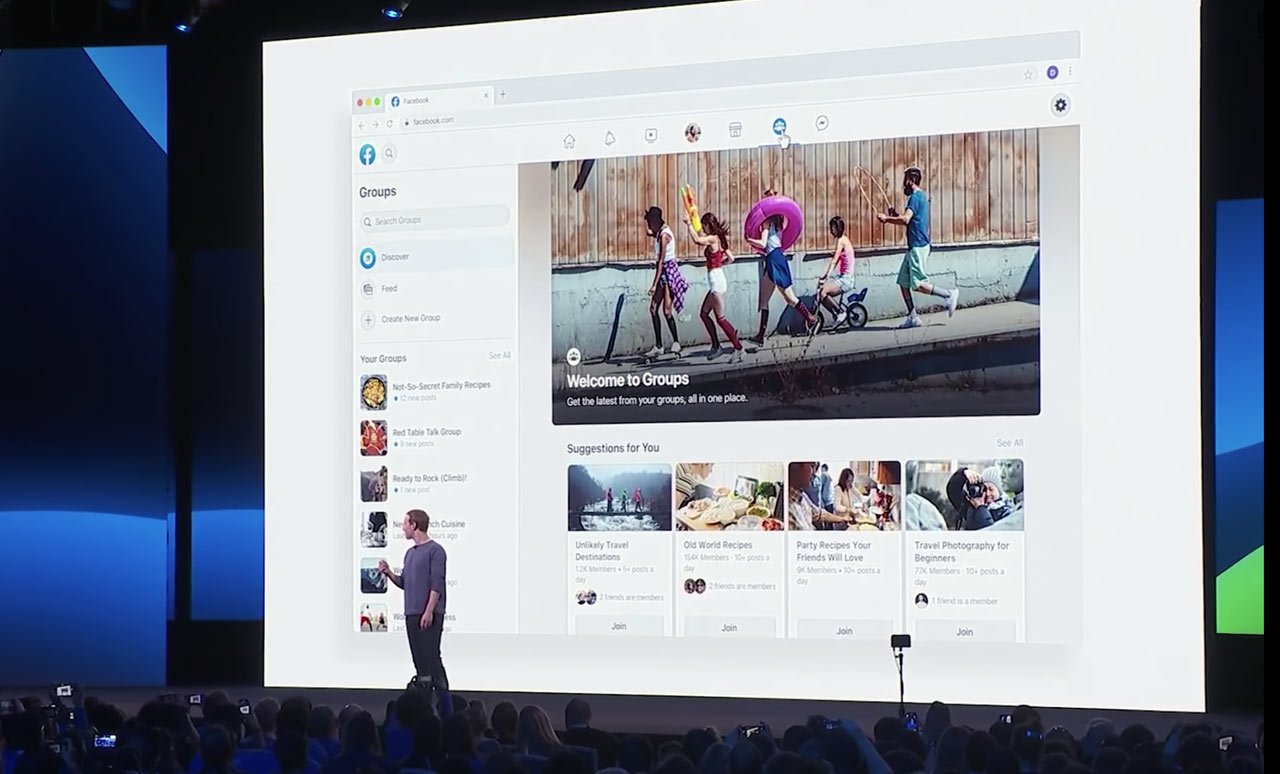The width and height of the screenshot is (1280, 774).
Task: Click Not-So-Secret Family Recipes thumbnail
Action: [x=374, y=392]
